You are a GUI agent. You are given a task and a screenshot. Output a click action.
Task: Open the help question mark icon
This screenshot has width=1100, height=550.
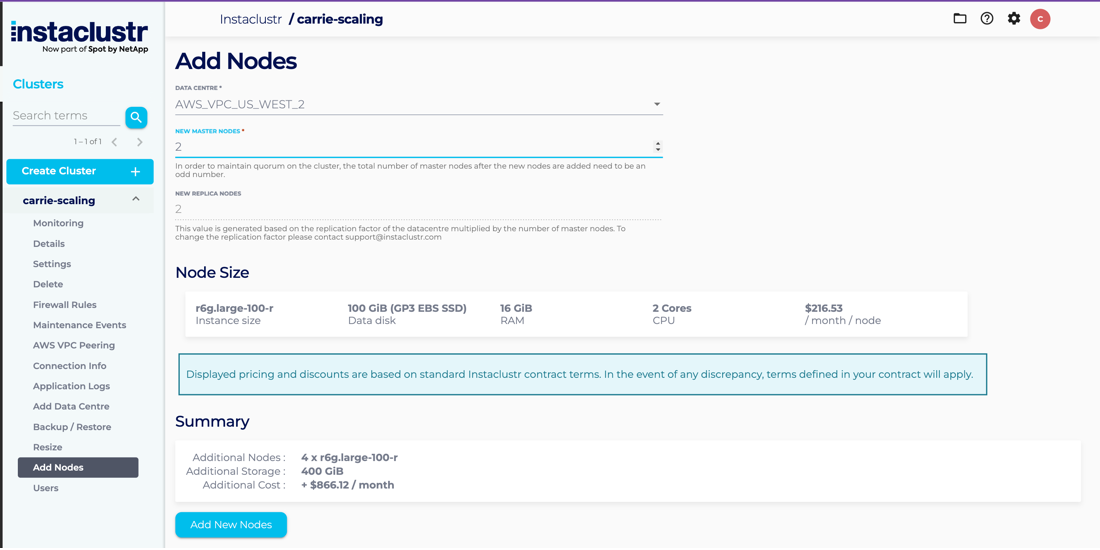click(x=987, y=19)
